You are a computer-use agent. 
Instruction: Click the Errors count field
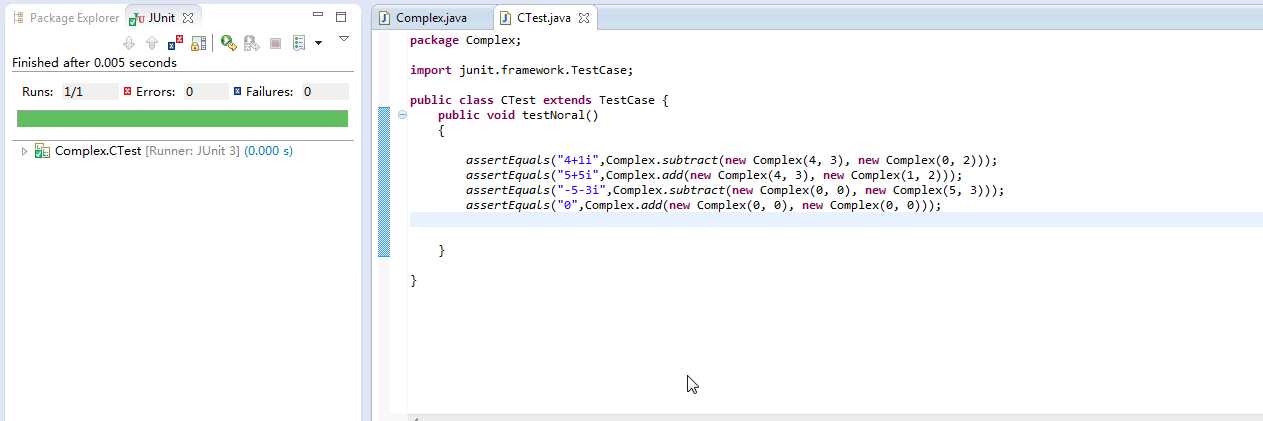(205, 91)
